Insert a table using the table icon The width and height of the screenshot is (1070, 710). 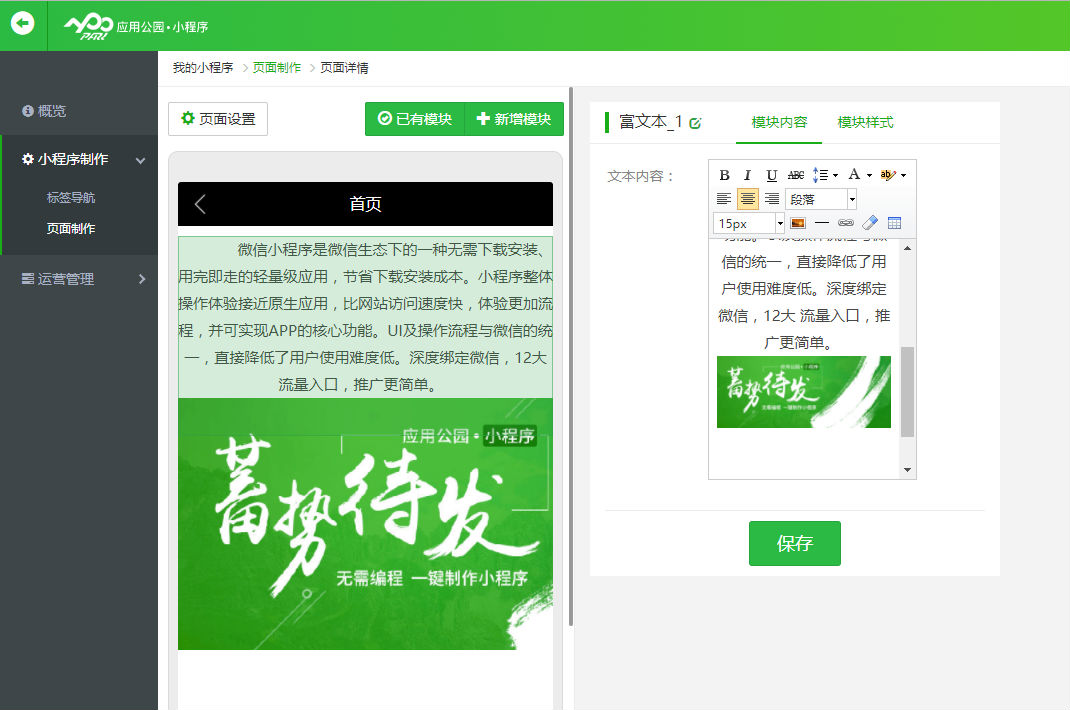[894, 223]
